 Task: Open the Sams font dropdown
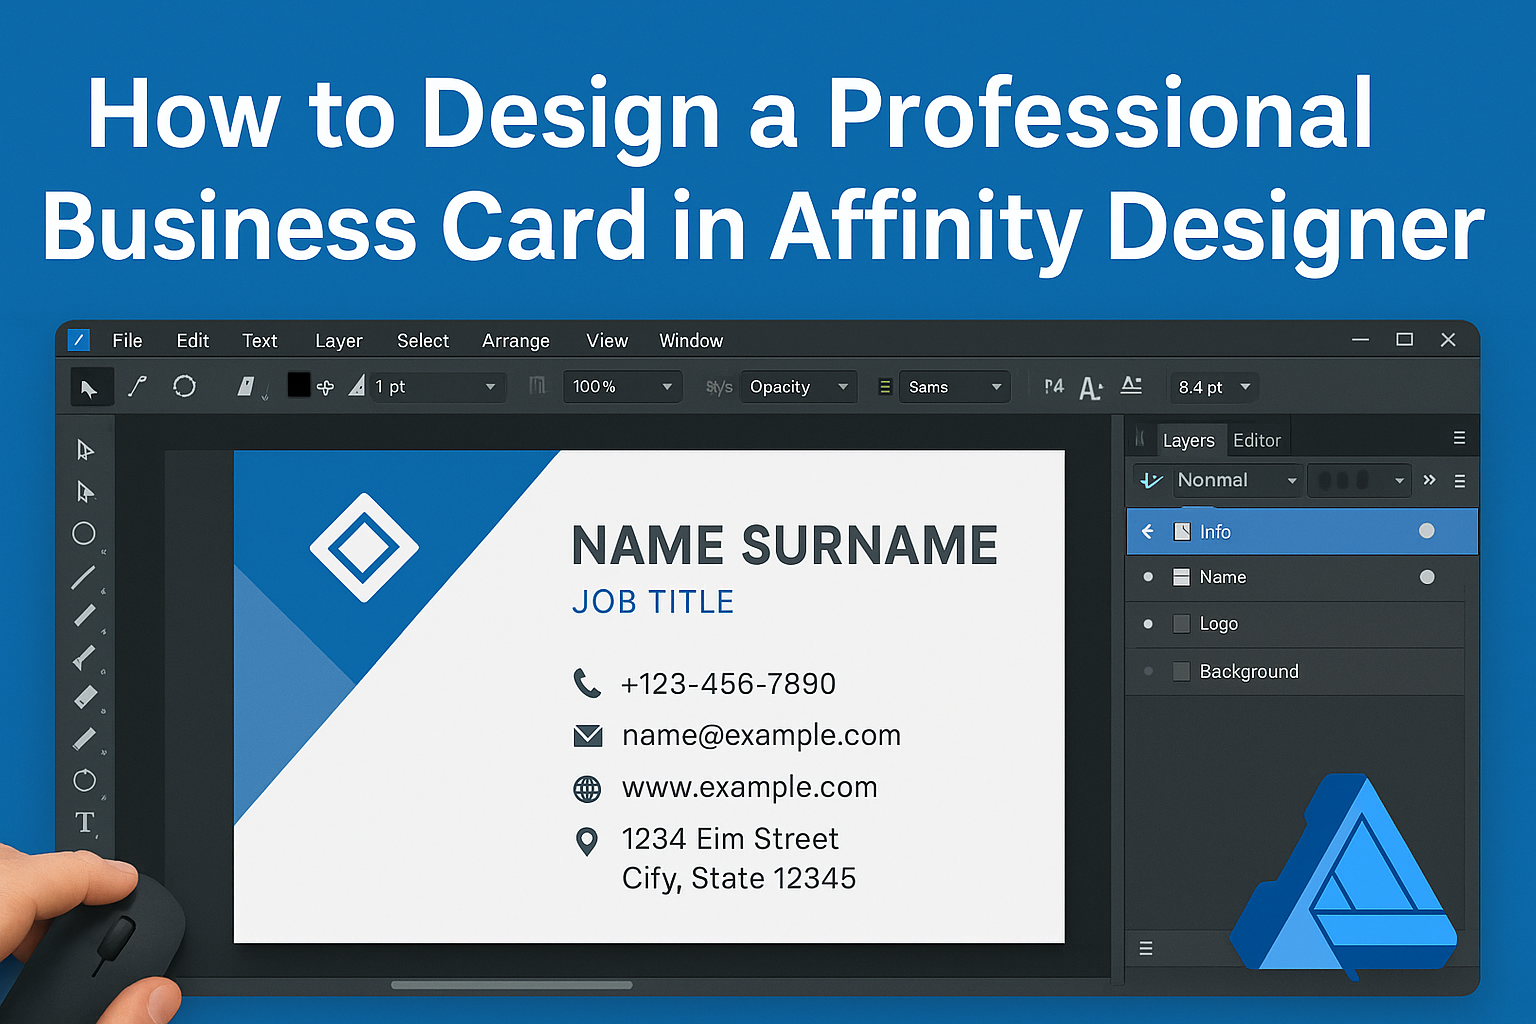coord(955,387)
